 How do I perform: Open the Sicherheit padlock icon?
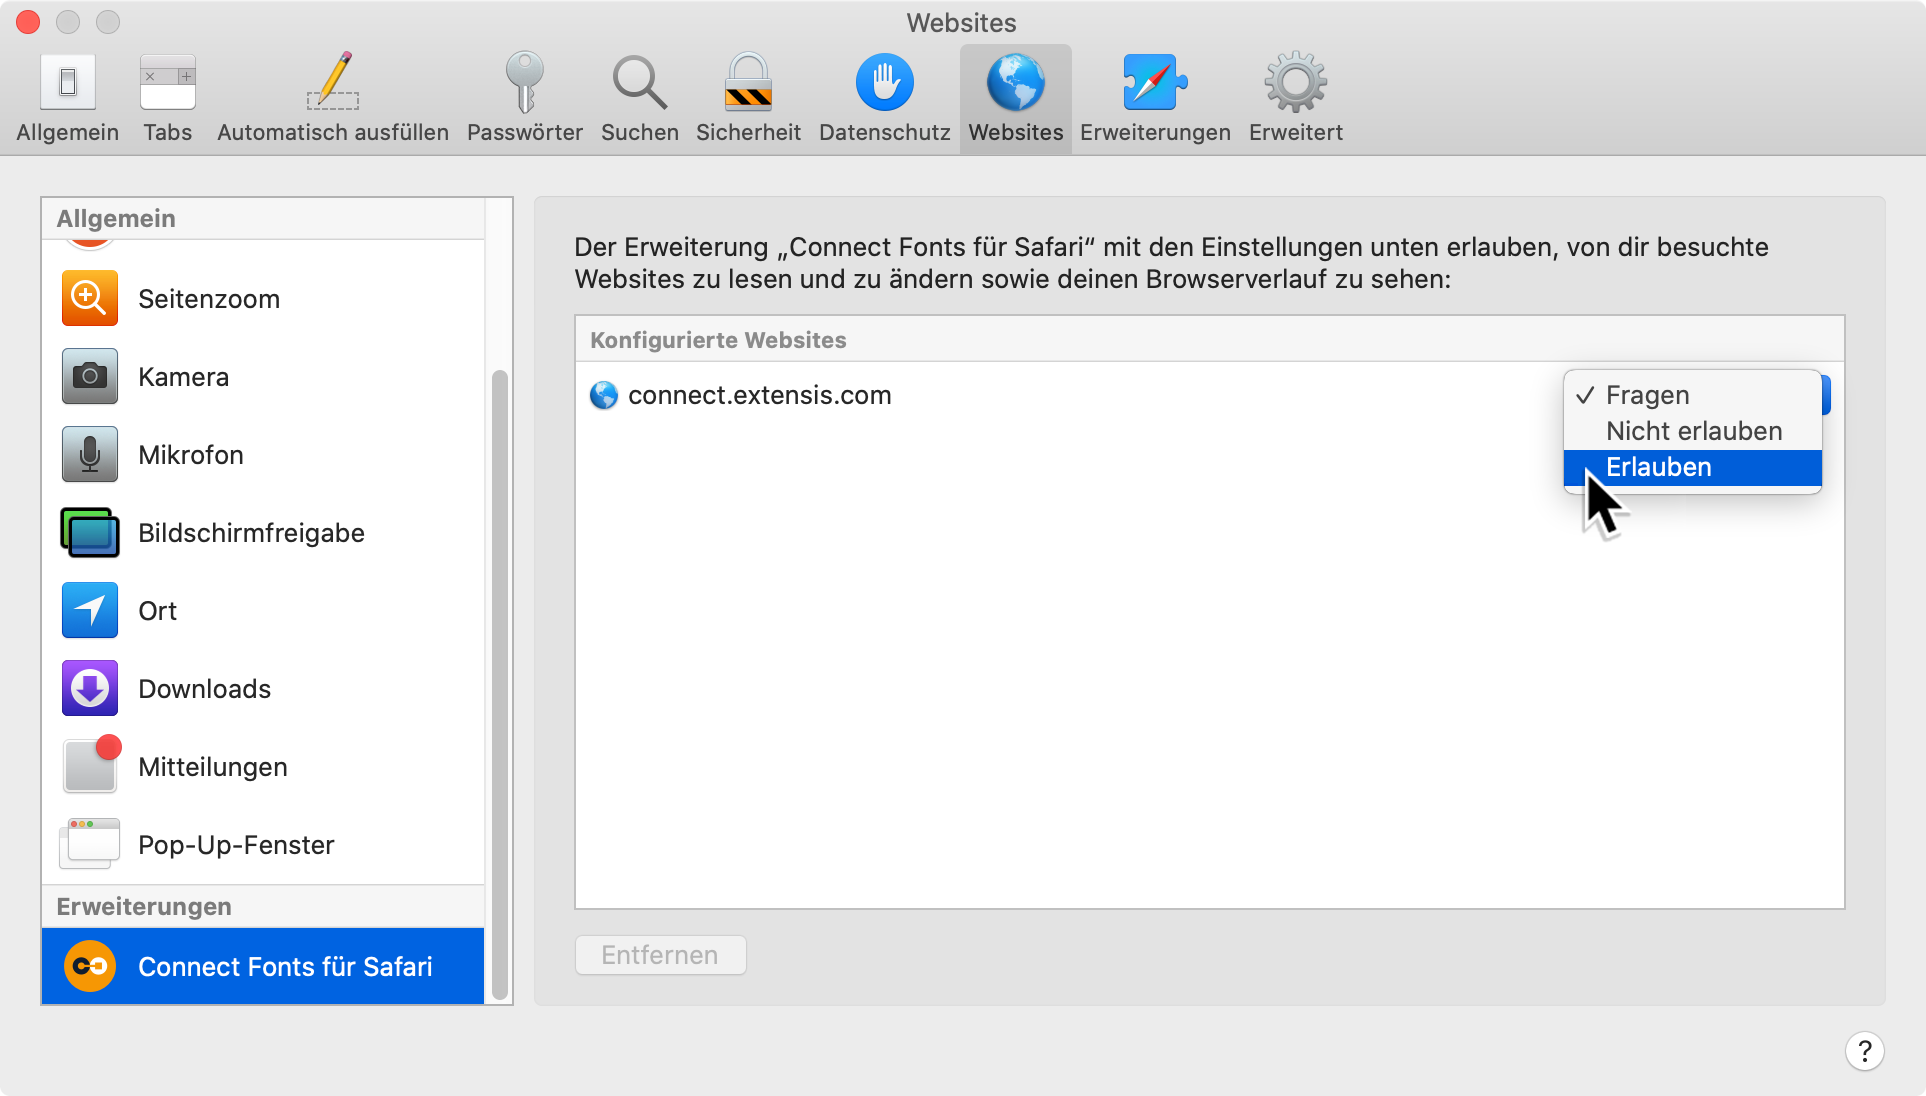[x=748, y=82]
